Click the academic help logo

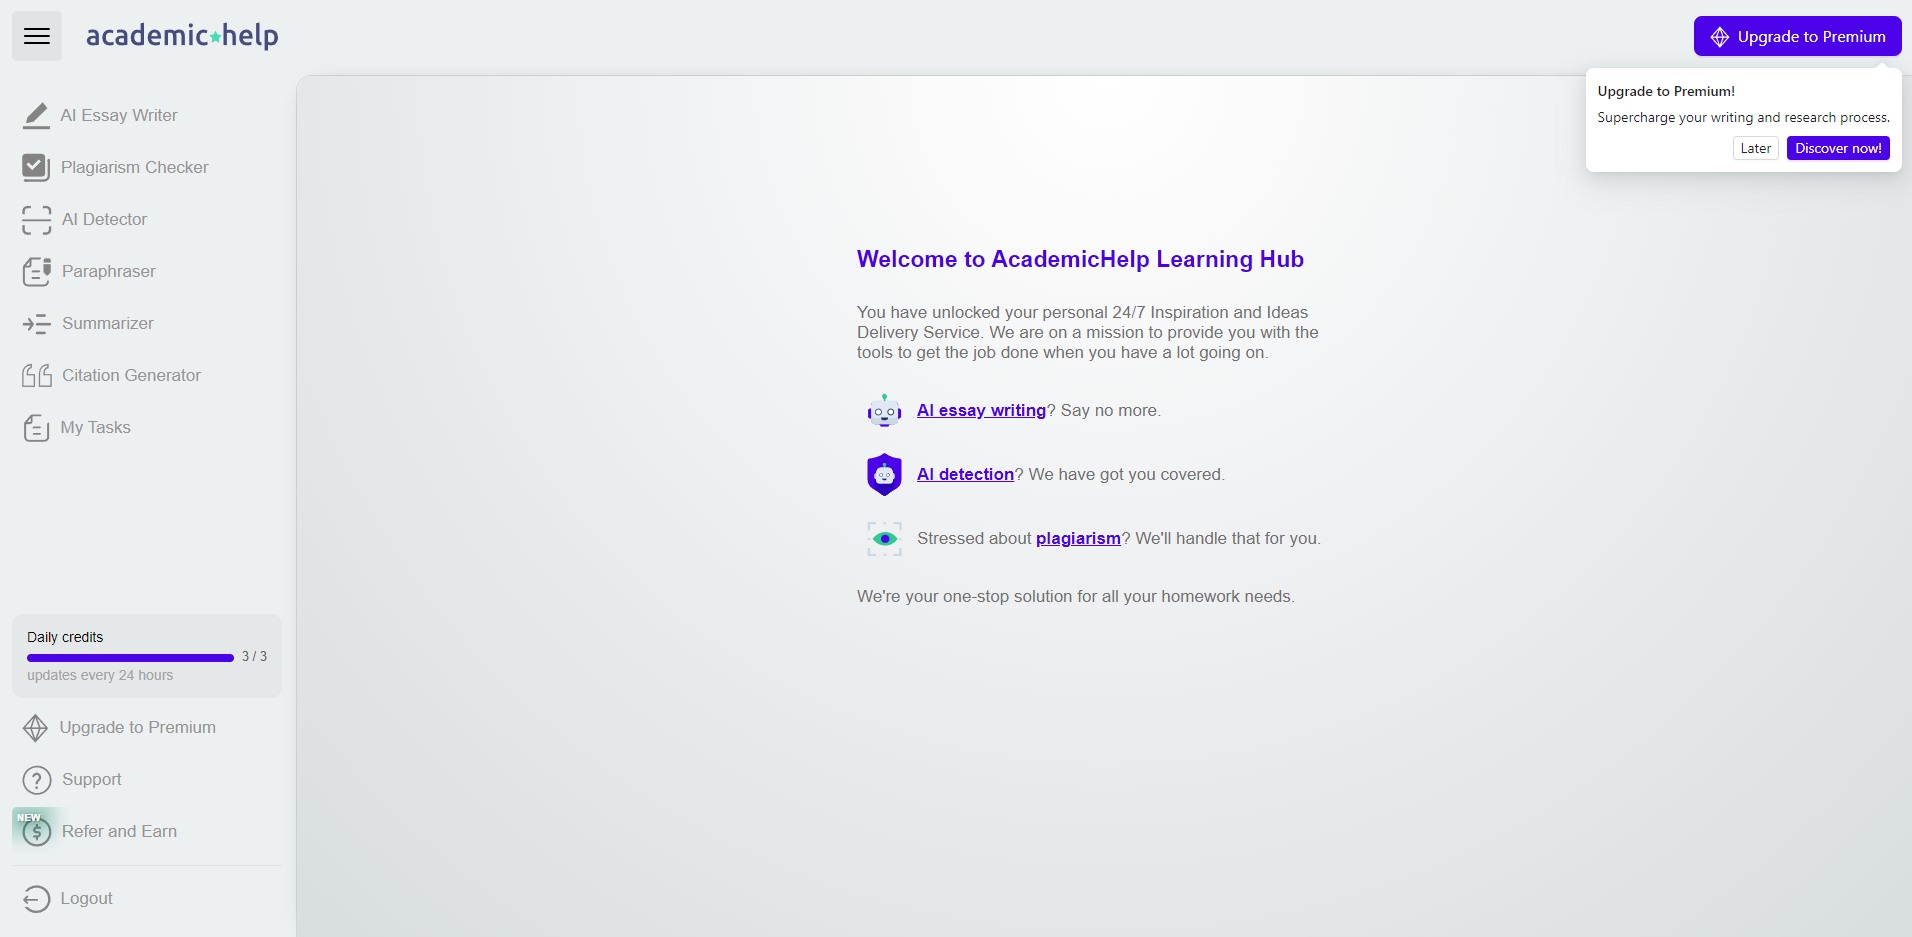click(182, 36)
